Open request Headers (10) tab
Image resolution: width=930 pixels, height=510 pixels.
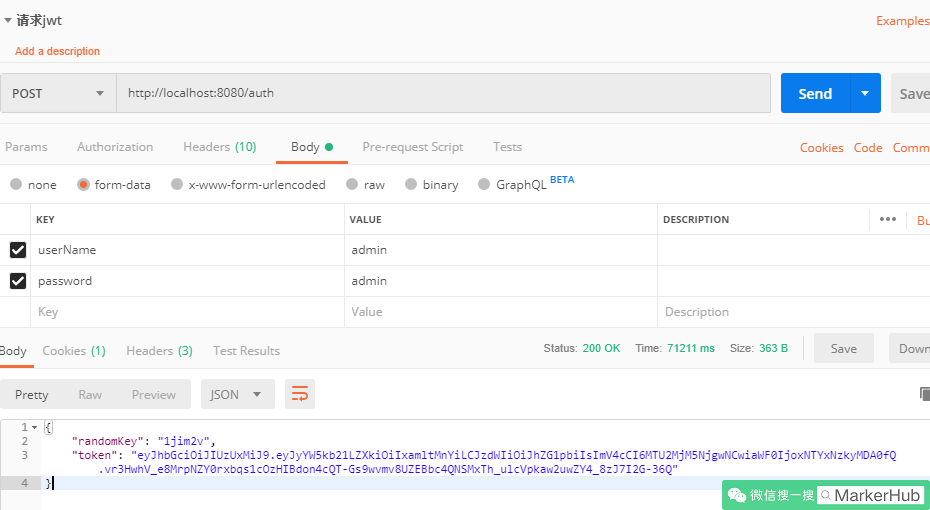(219, 147)
